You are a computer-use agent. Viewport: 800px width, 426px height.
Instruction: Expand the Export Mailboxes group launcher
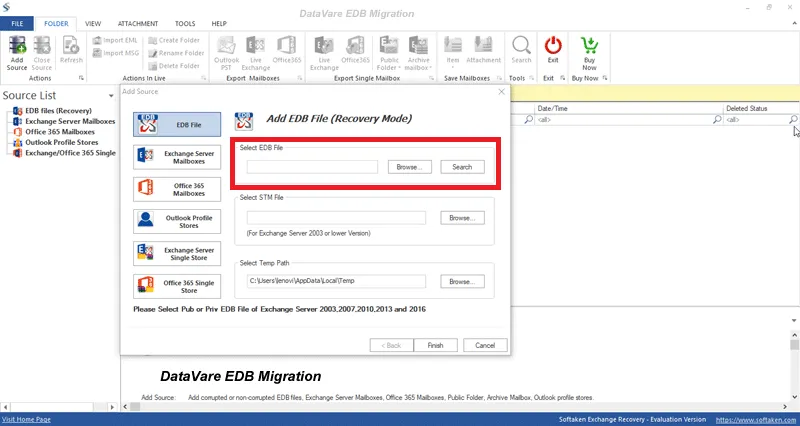pos(300,78)
